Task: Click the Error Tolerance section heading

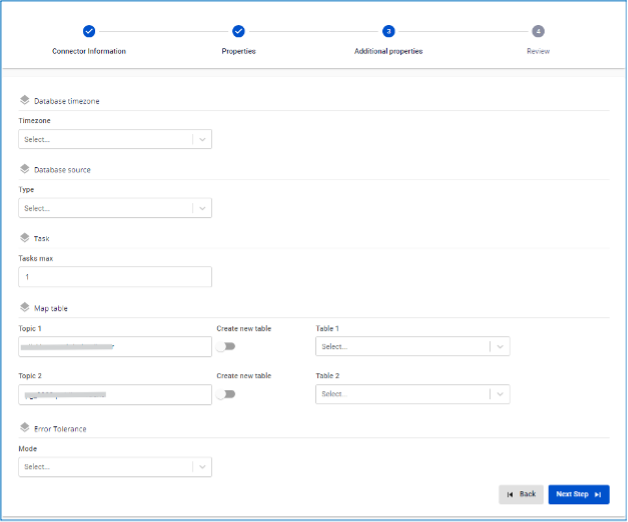Action: click(x=60, y=429)
